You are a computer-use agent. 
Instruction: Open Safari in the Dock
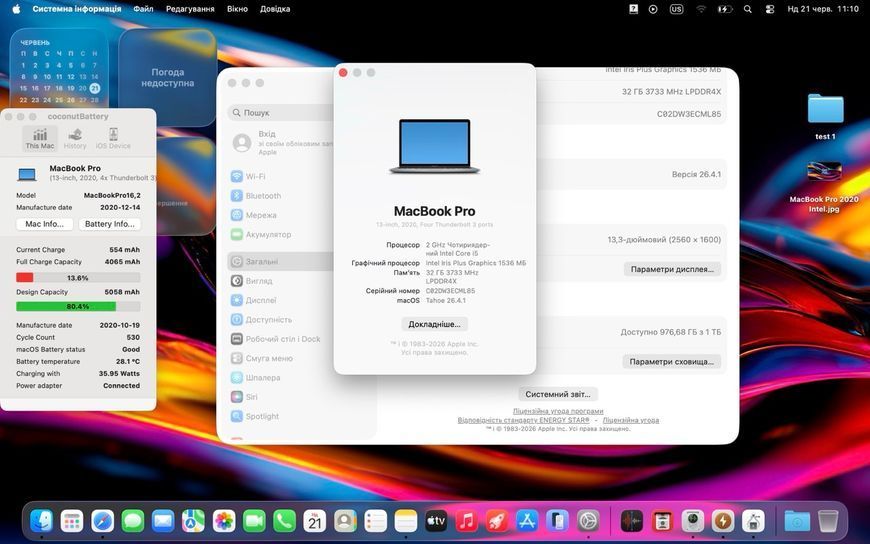point(103,521)
